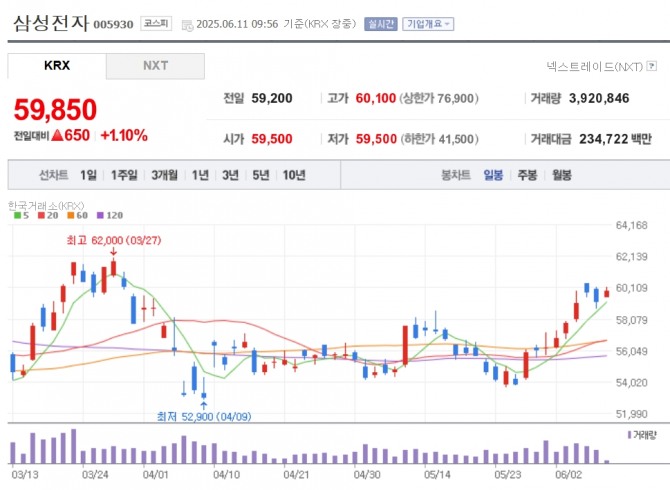Click the 시가 value 59,500
The height and width of the screenshot is (490, 670).
pos(272,139)
